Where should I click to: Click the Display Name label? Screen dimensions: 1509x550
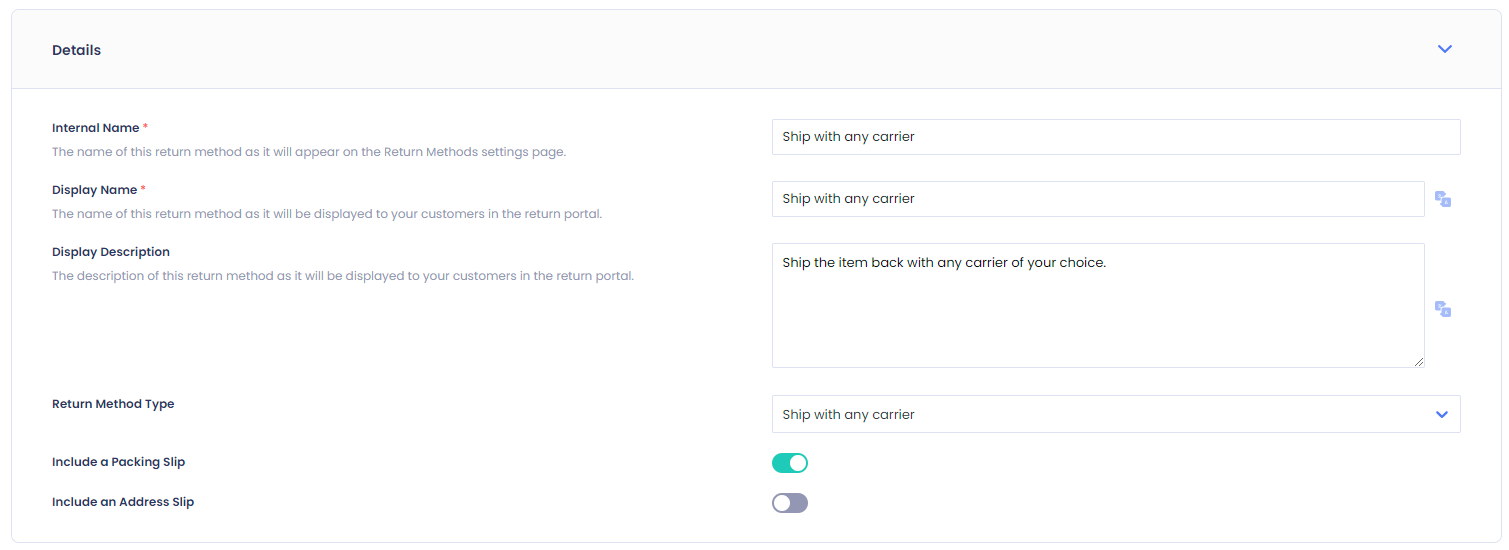tap(95, 190)
